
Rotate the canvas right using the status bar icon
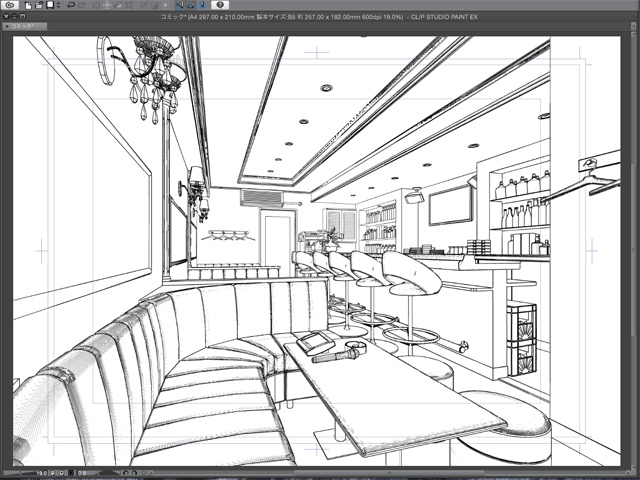(x=134, y=473)
